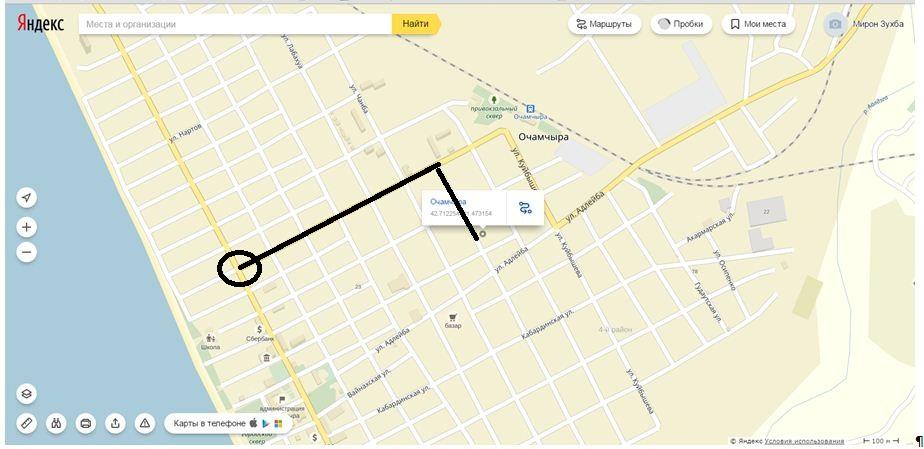This screenshot has width=924, height=449.
Task: Click the Найти search button
Action: pos(415,24)
